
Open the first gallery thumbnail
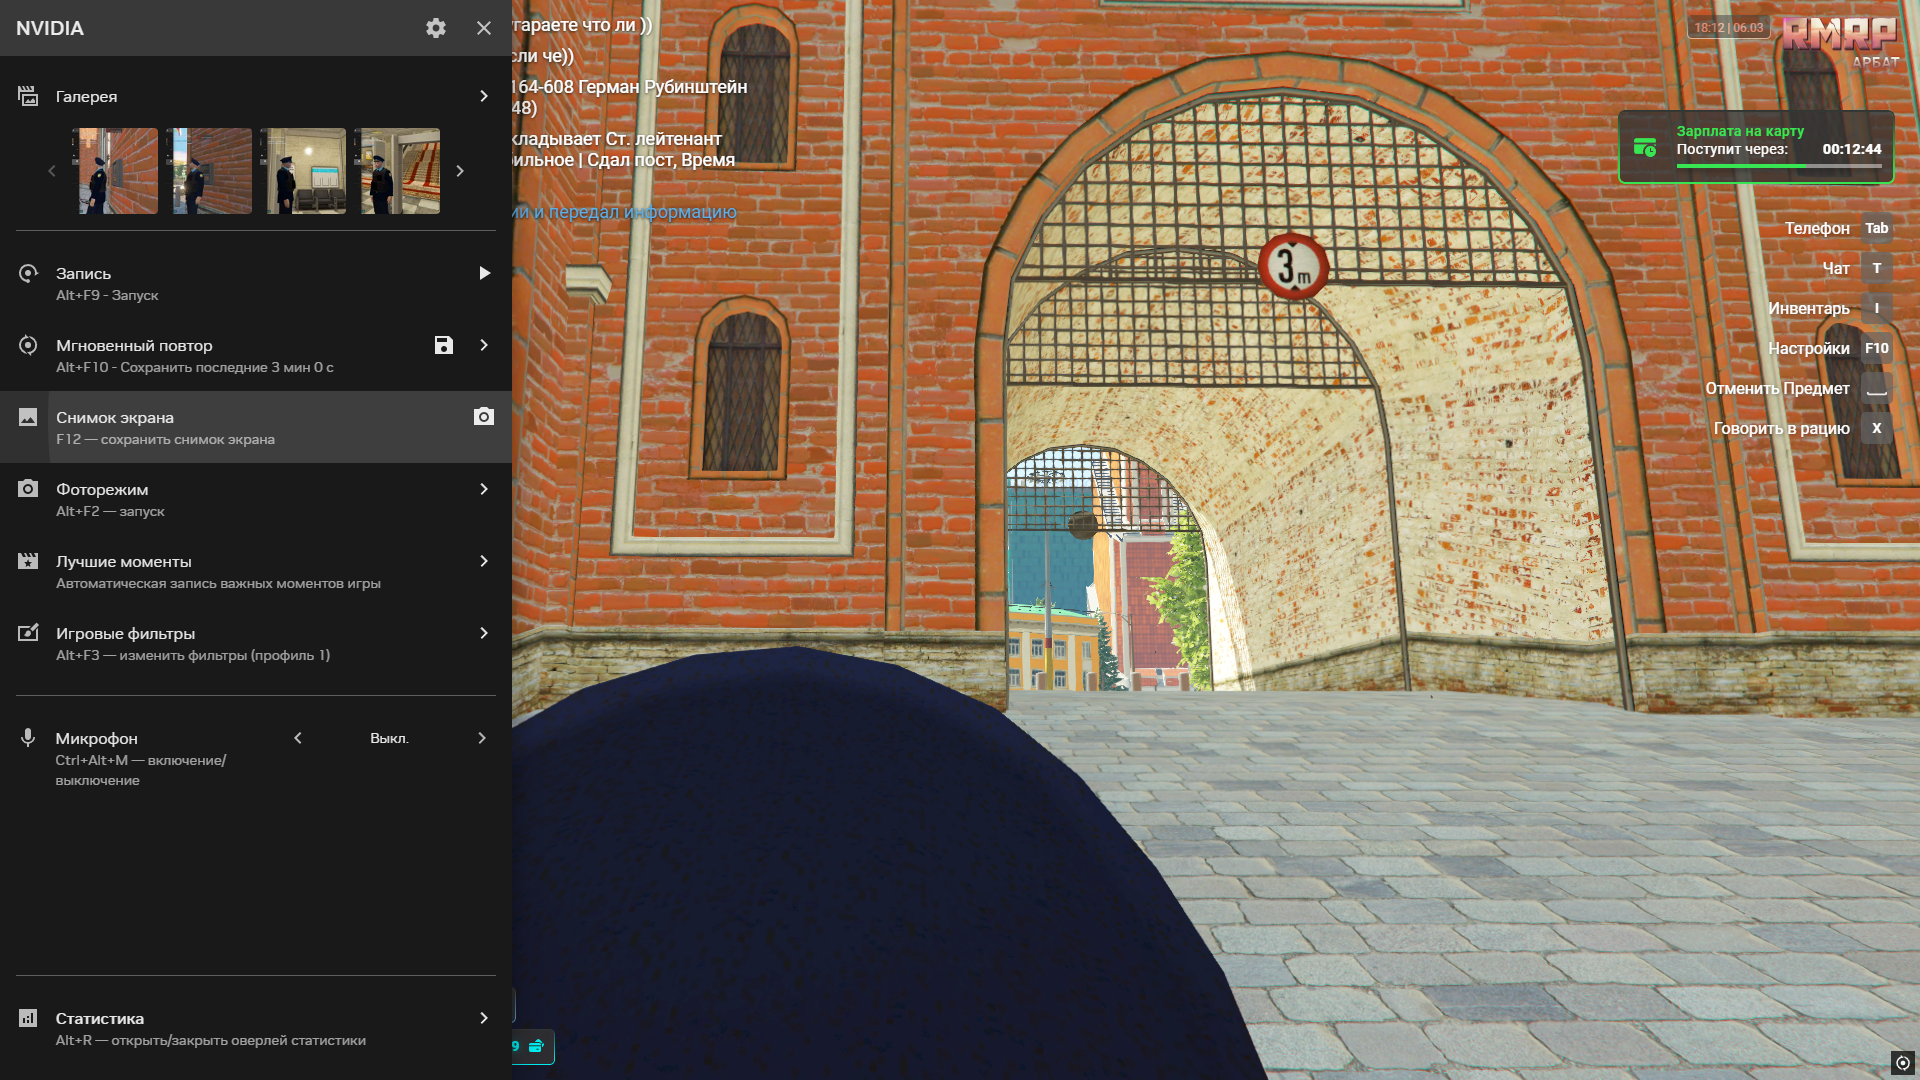pyautogui.click(x=118, y=171)
